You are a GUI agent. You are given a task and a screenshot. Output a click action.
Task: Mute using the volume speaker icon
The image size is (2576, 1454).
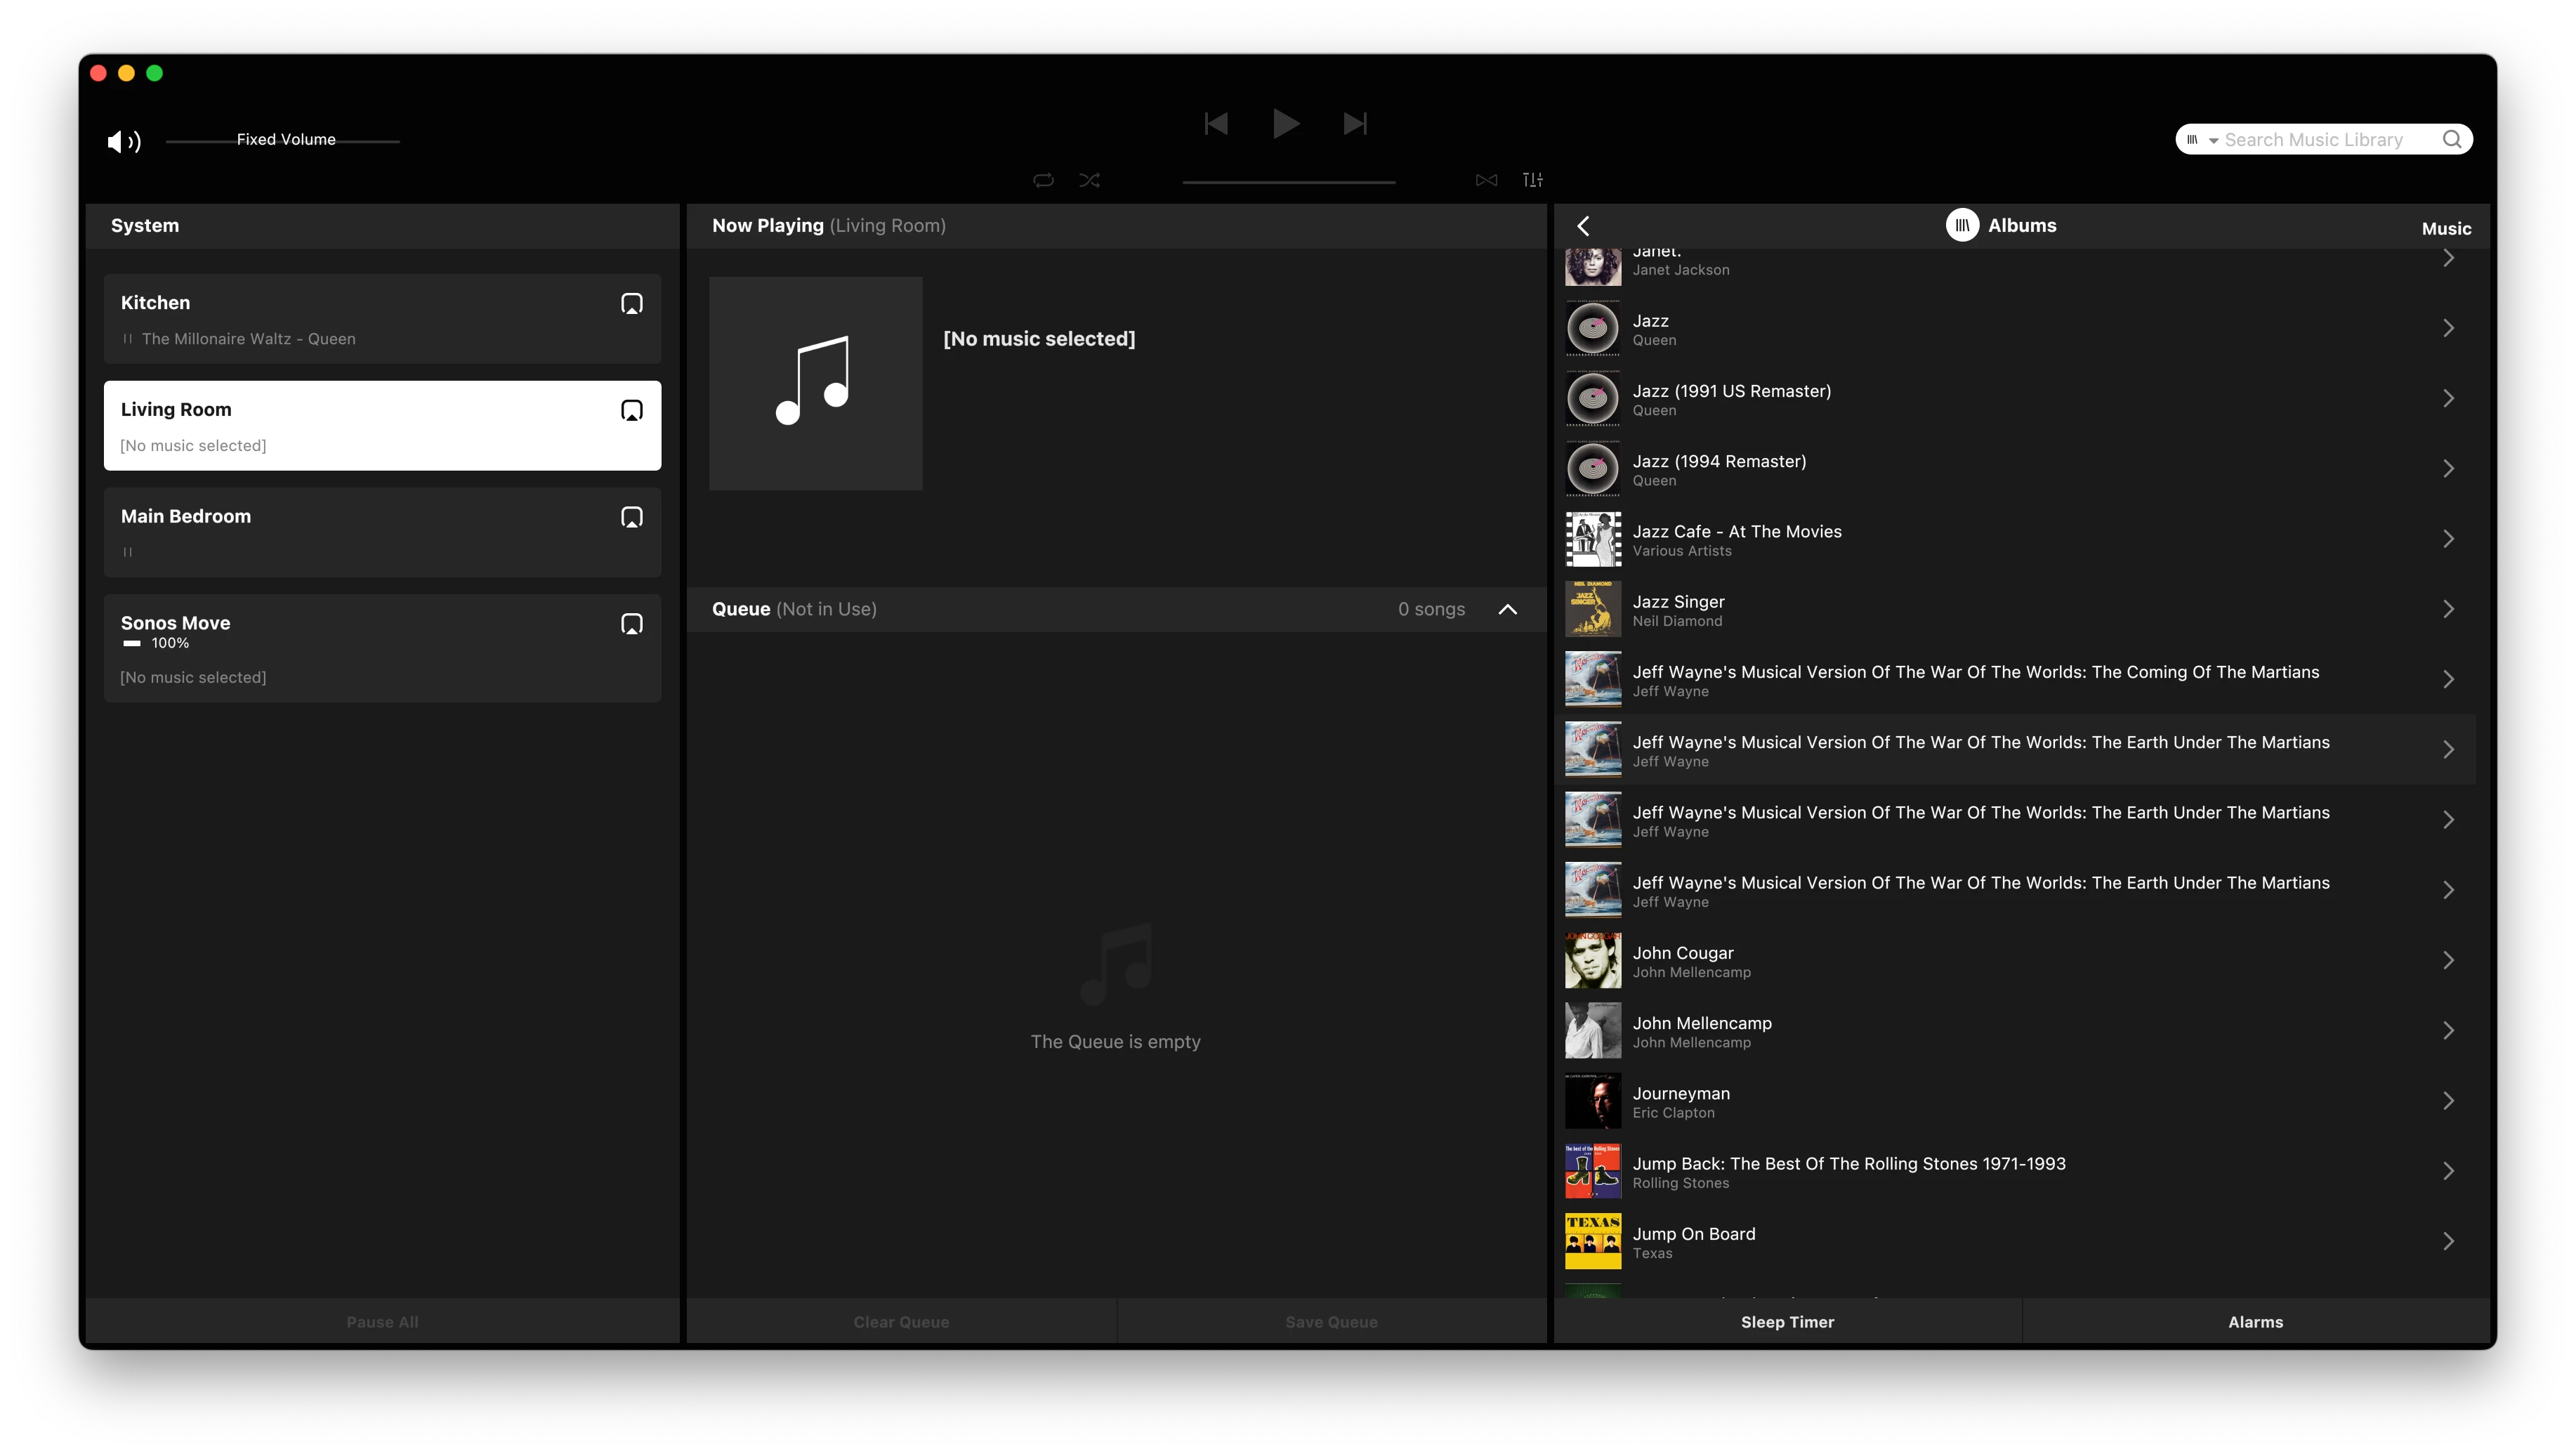point(123,141)
